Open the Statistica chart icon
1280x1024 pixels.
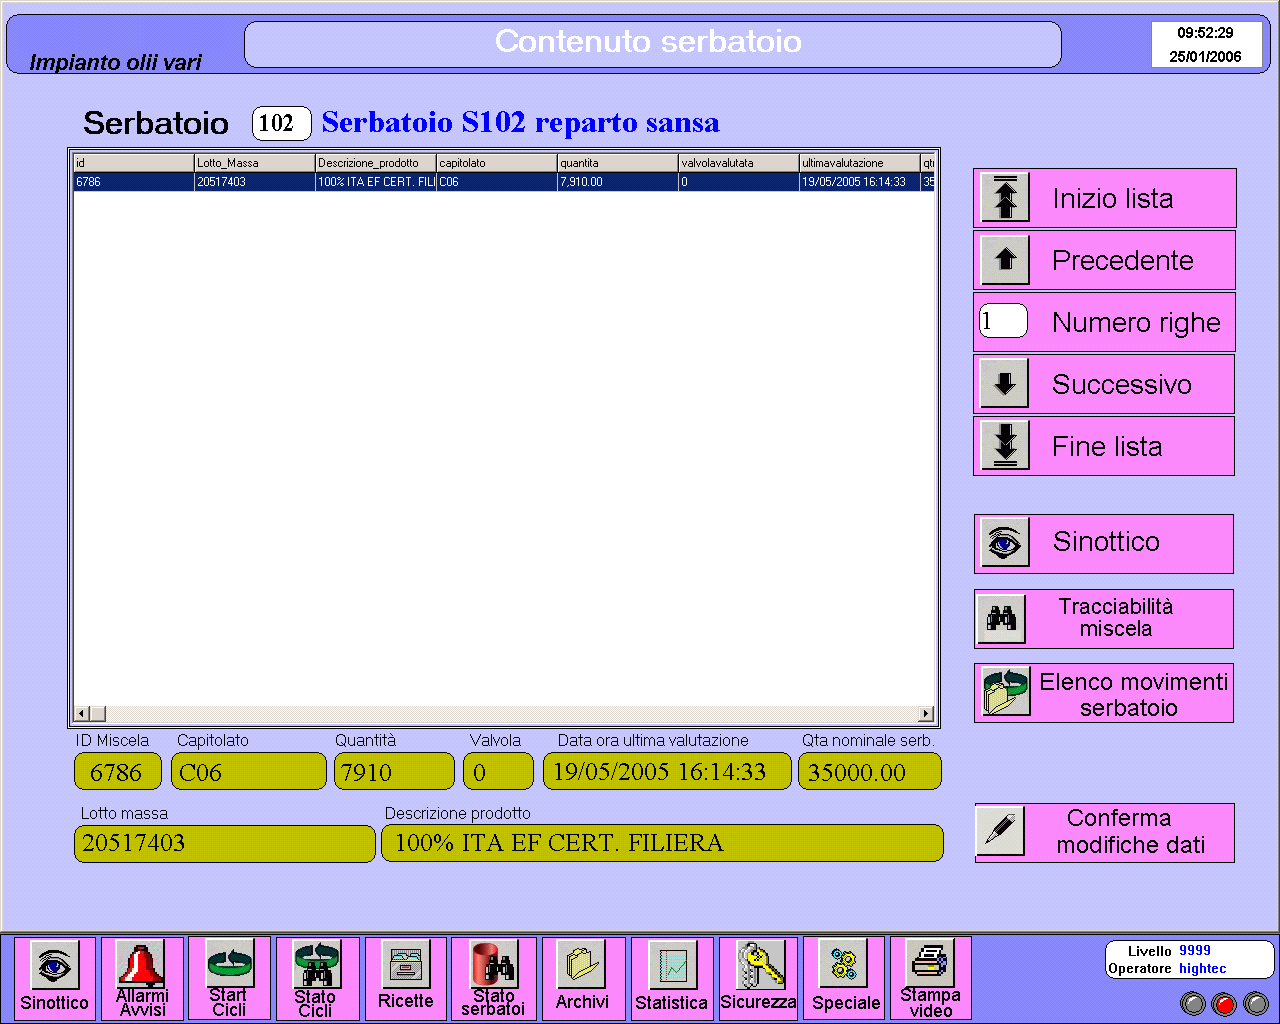click(671, 965)
